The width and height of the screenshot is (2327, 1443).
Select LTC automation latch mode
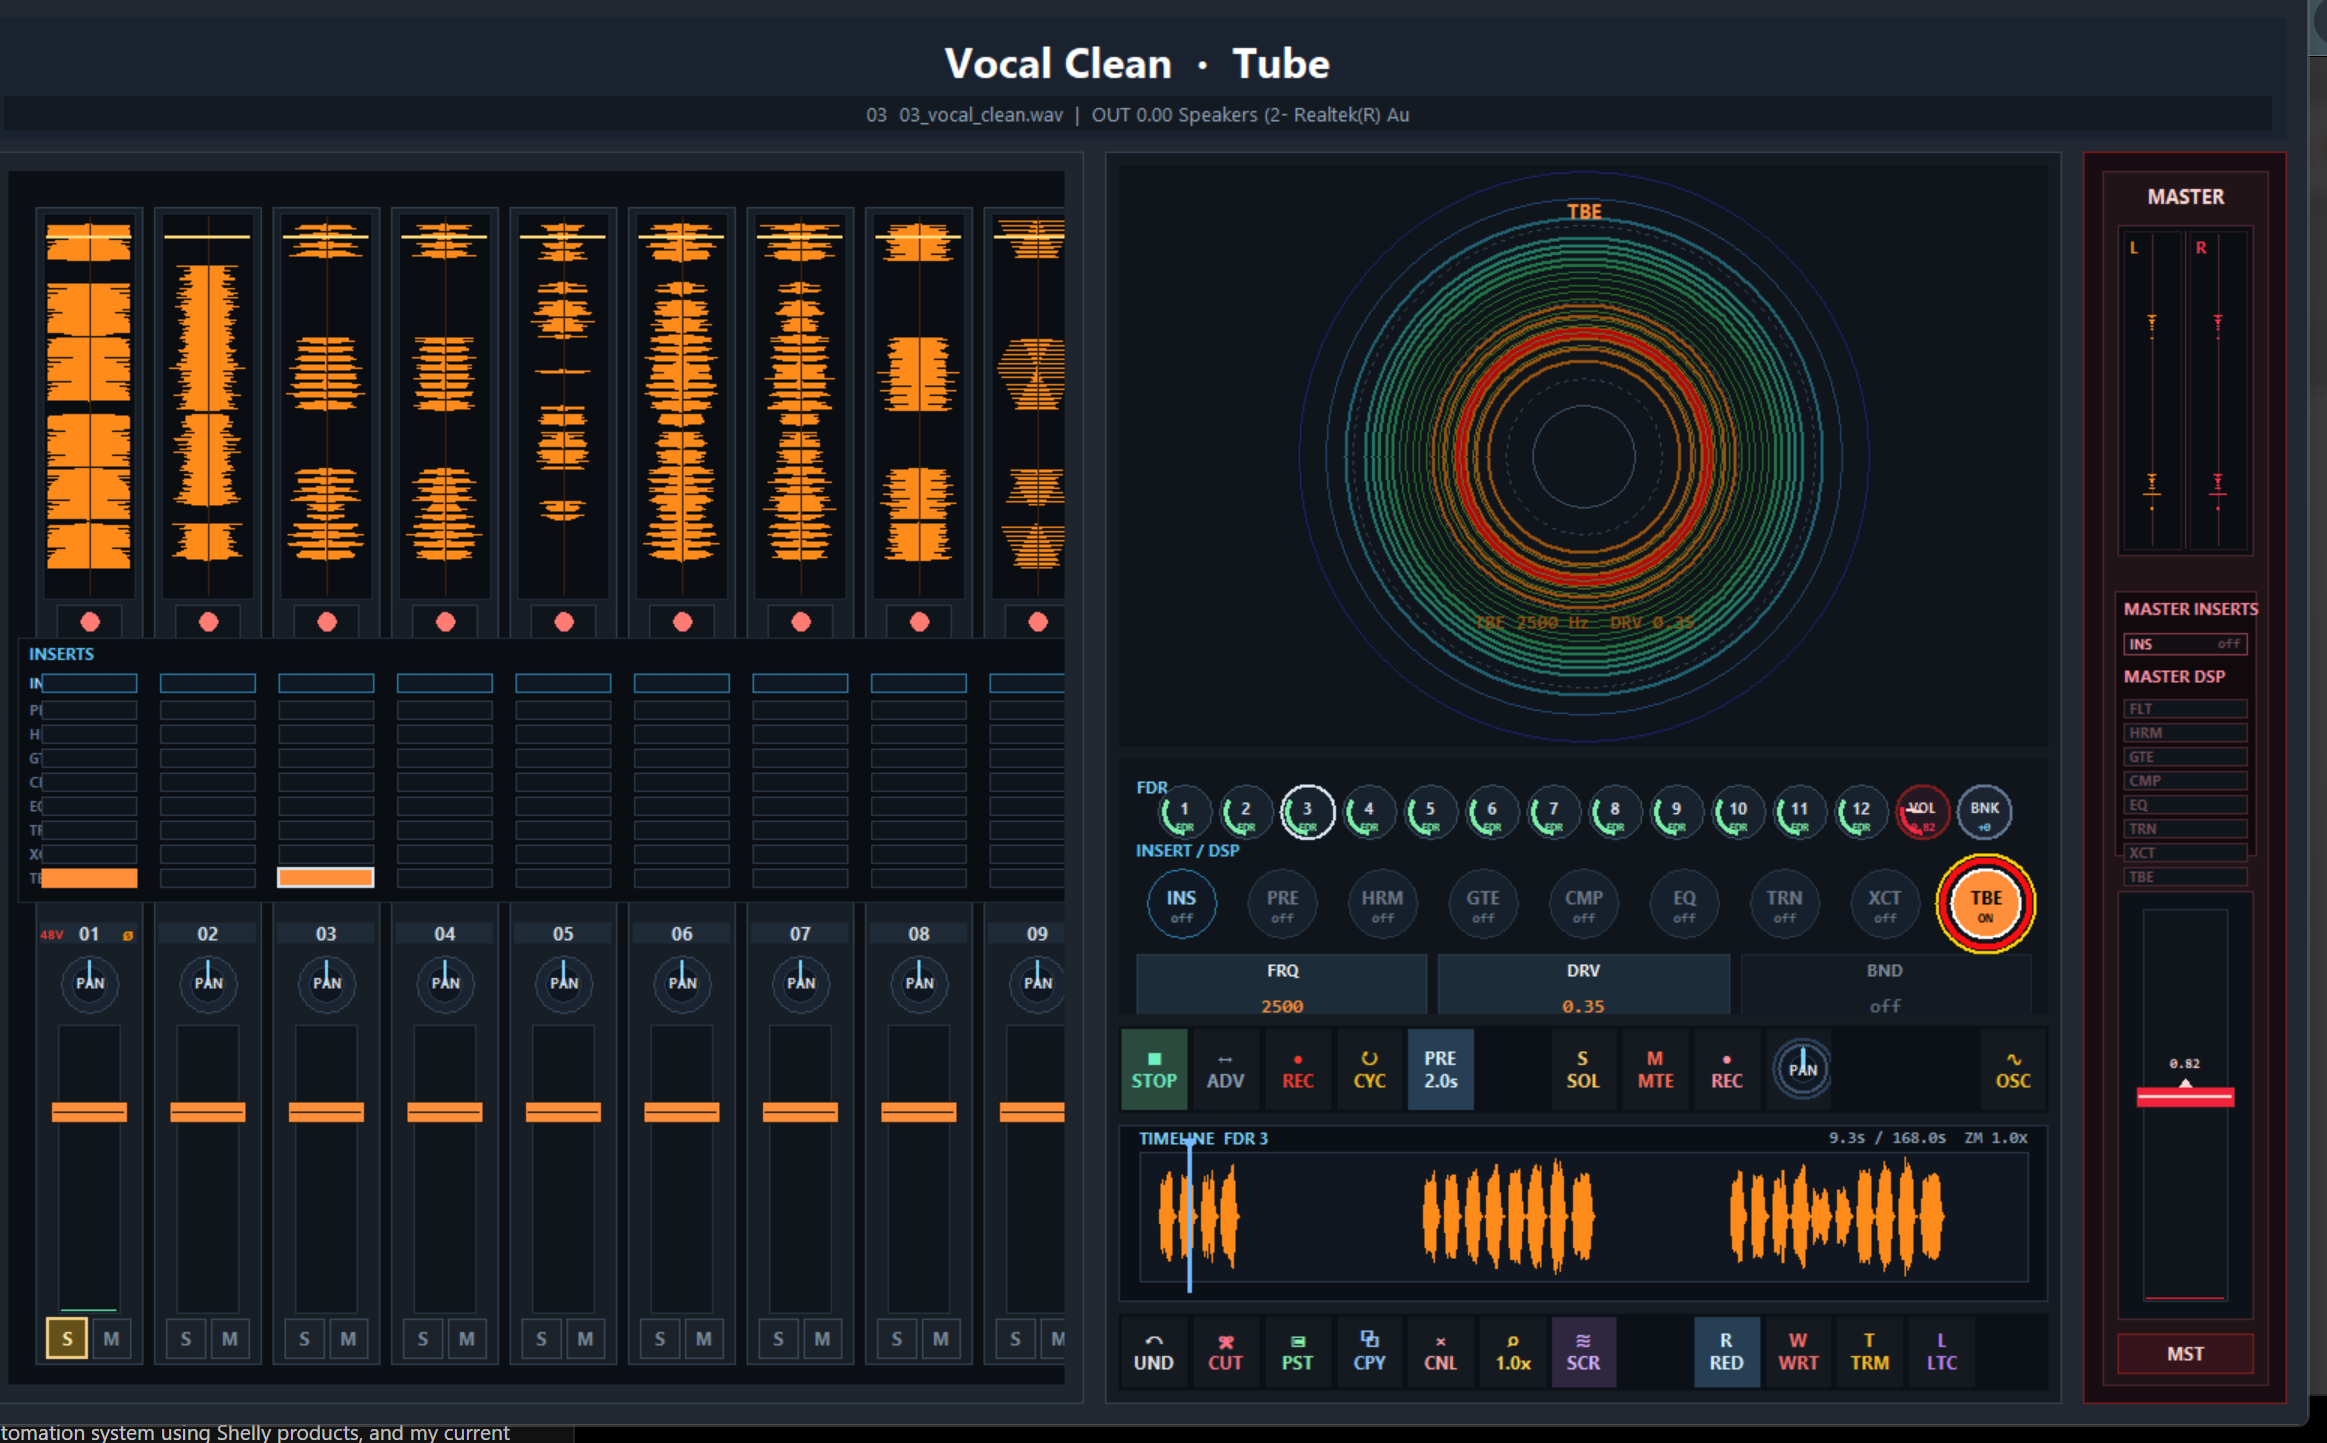[x=1941, y=1351]
